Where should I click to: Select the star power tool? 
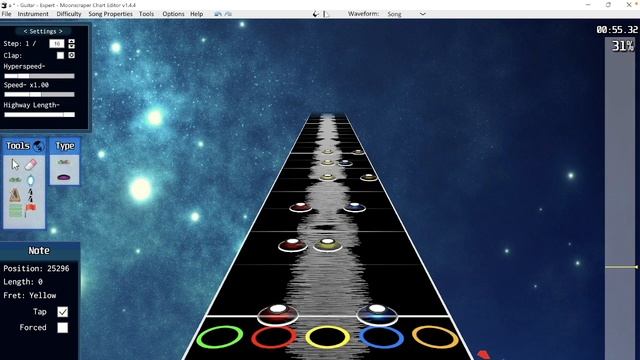[x=31, y=180]
